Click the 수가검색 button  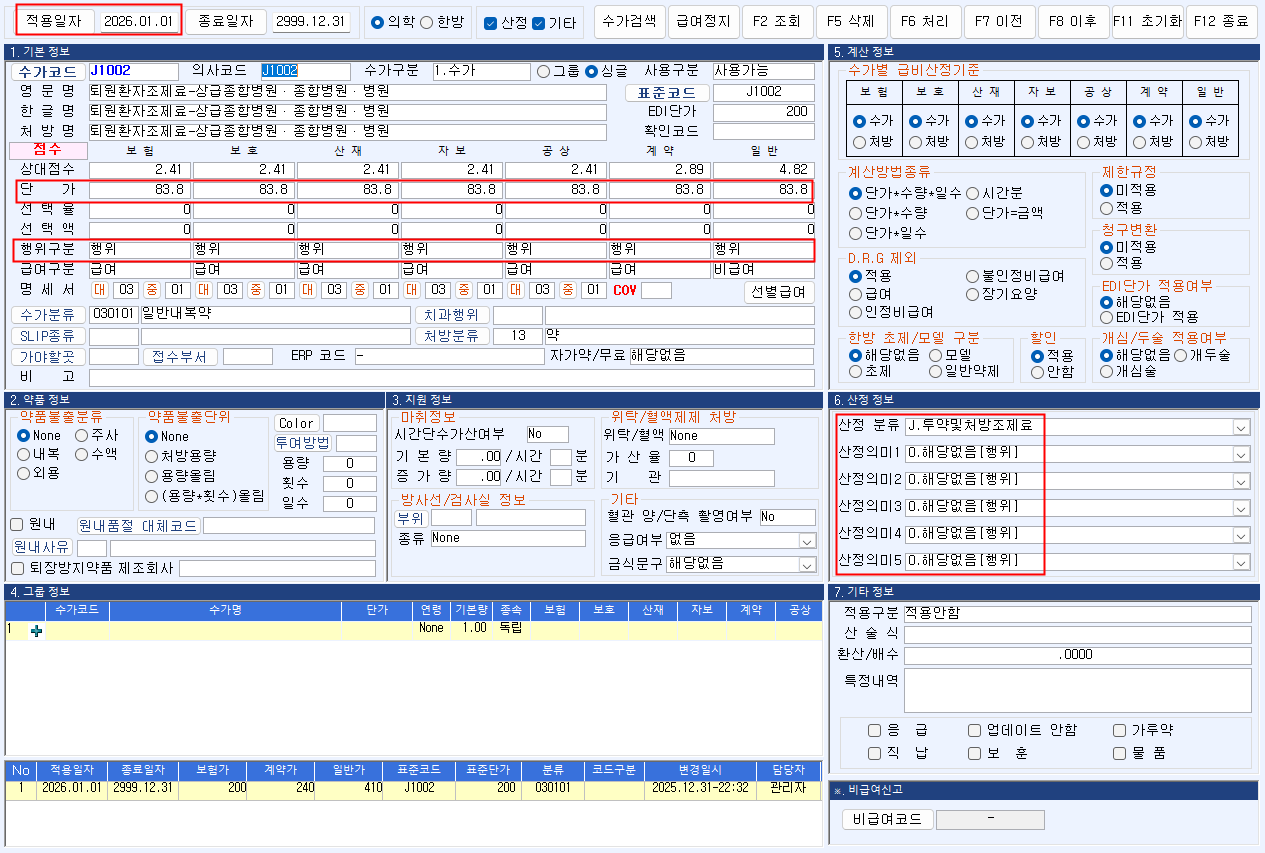629,21
